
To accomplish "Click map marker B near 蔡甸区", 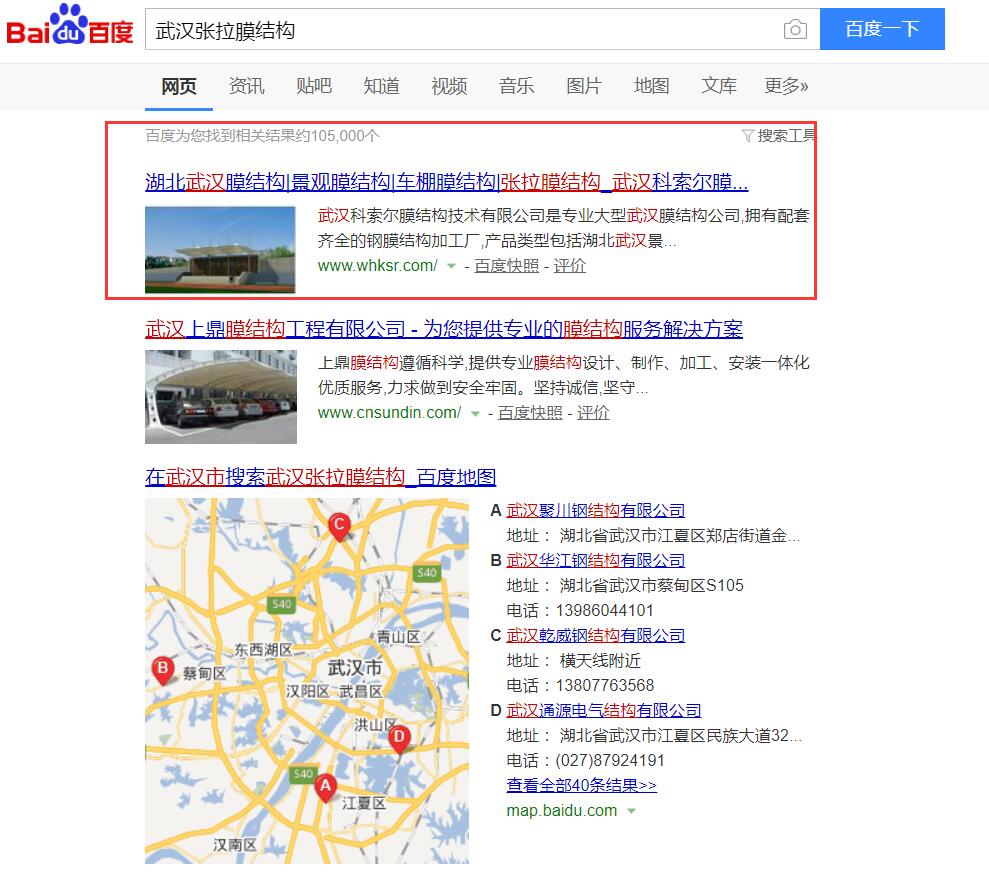I will tap(162, 669).
